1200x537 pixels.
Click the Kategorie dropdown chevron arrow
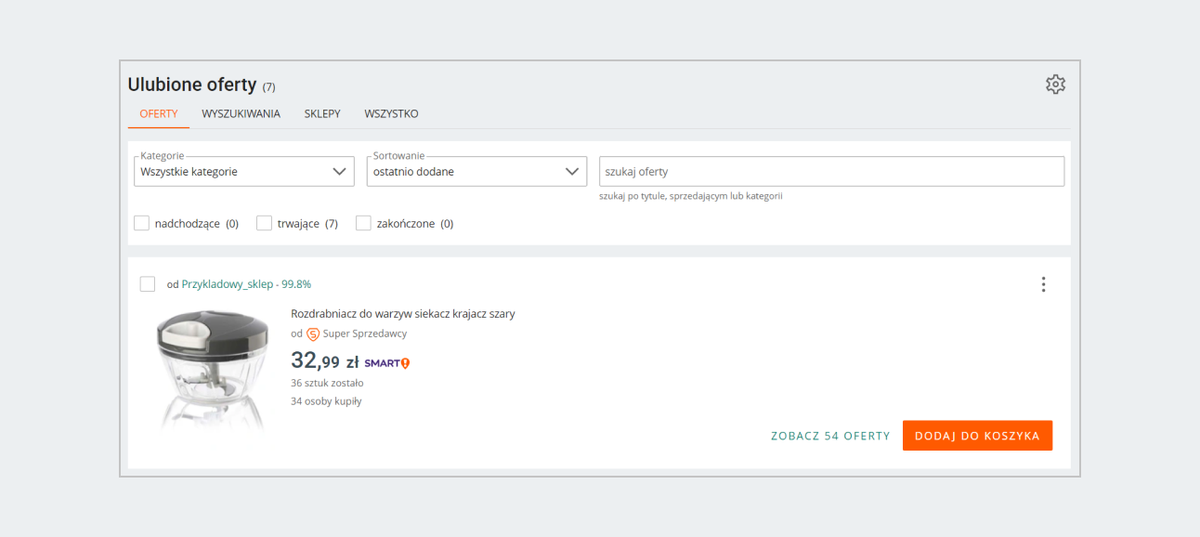pos(339,172)
